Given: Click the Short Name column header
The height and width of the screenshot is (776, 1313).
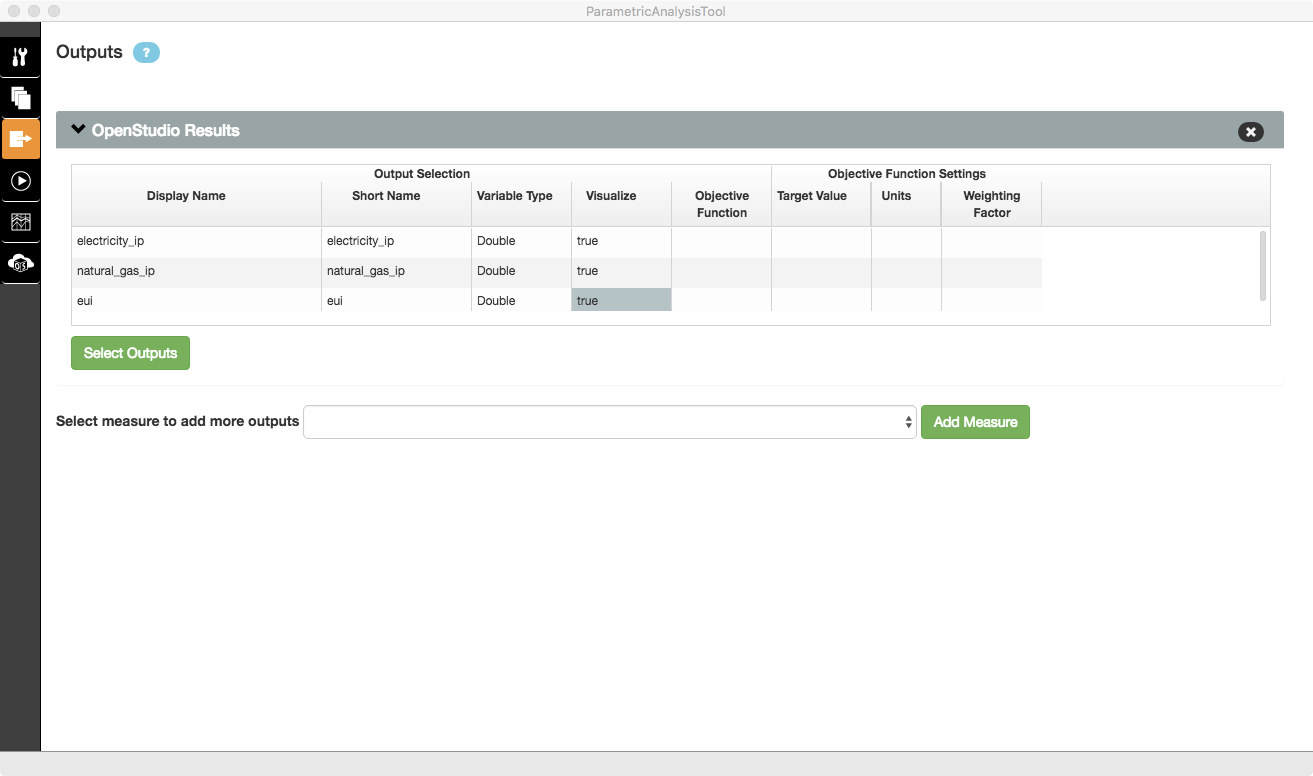Looking at the screenshot, I should [386, 196].
